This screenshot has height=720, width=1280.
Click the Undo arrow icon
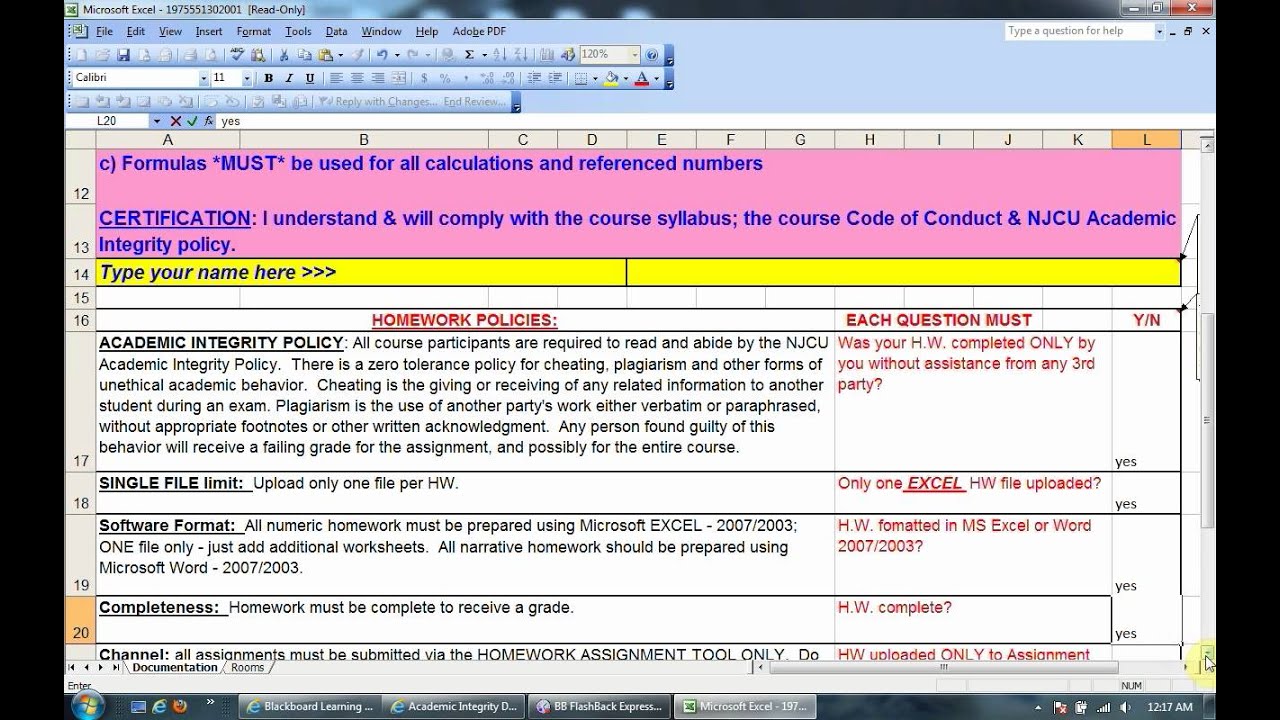(382, 55)
